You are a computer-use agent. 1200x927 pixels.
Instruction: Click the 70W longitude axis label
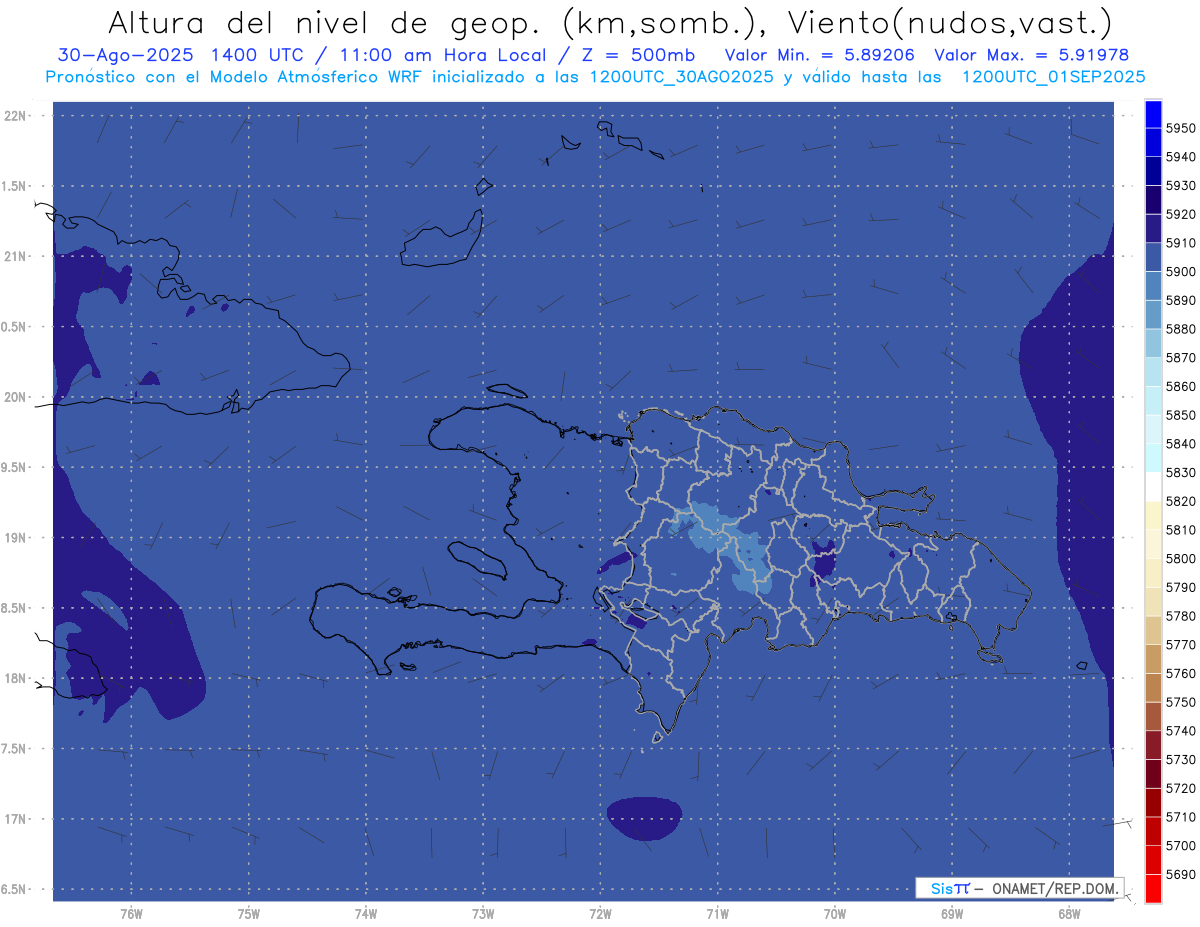[x=834, y=914]
